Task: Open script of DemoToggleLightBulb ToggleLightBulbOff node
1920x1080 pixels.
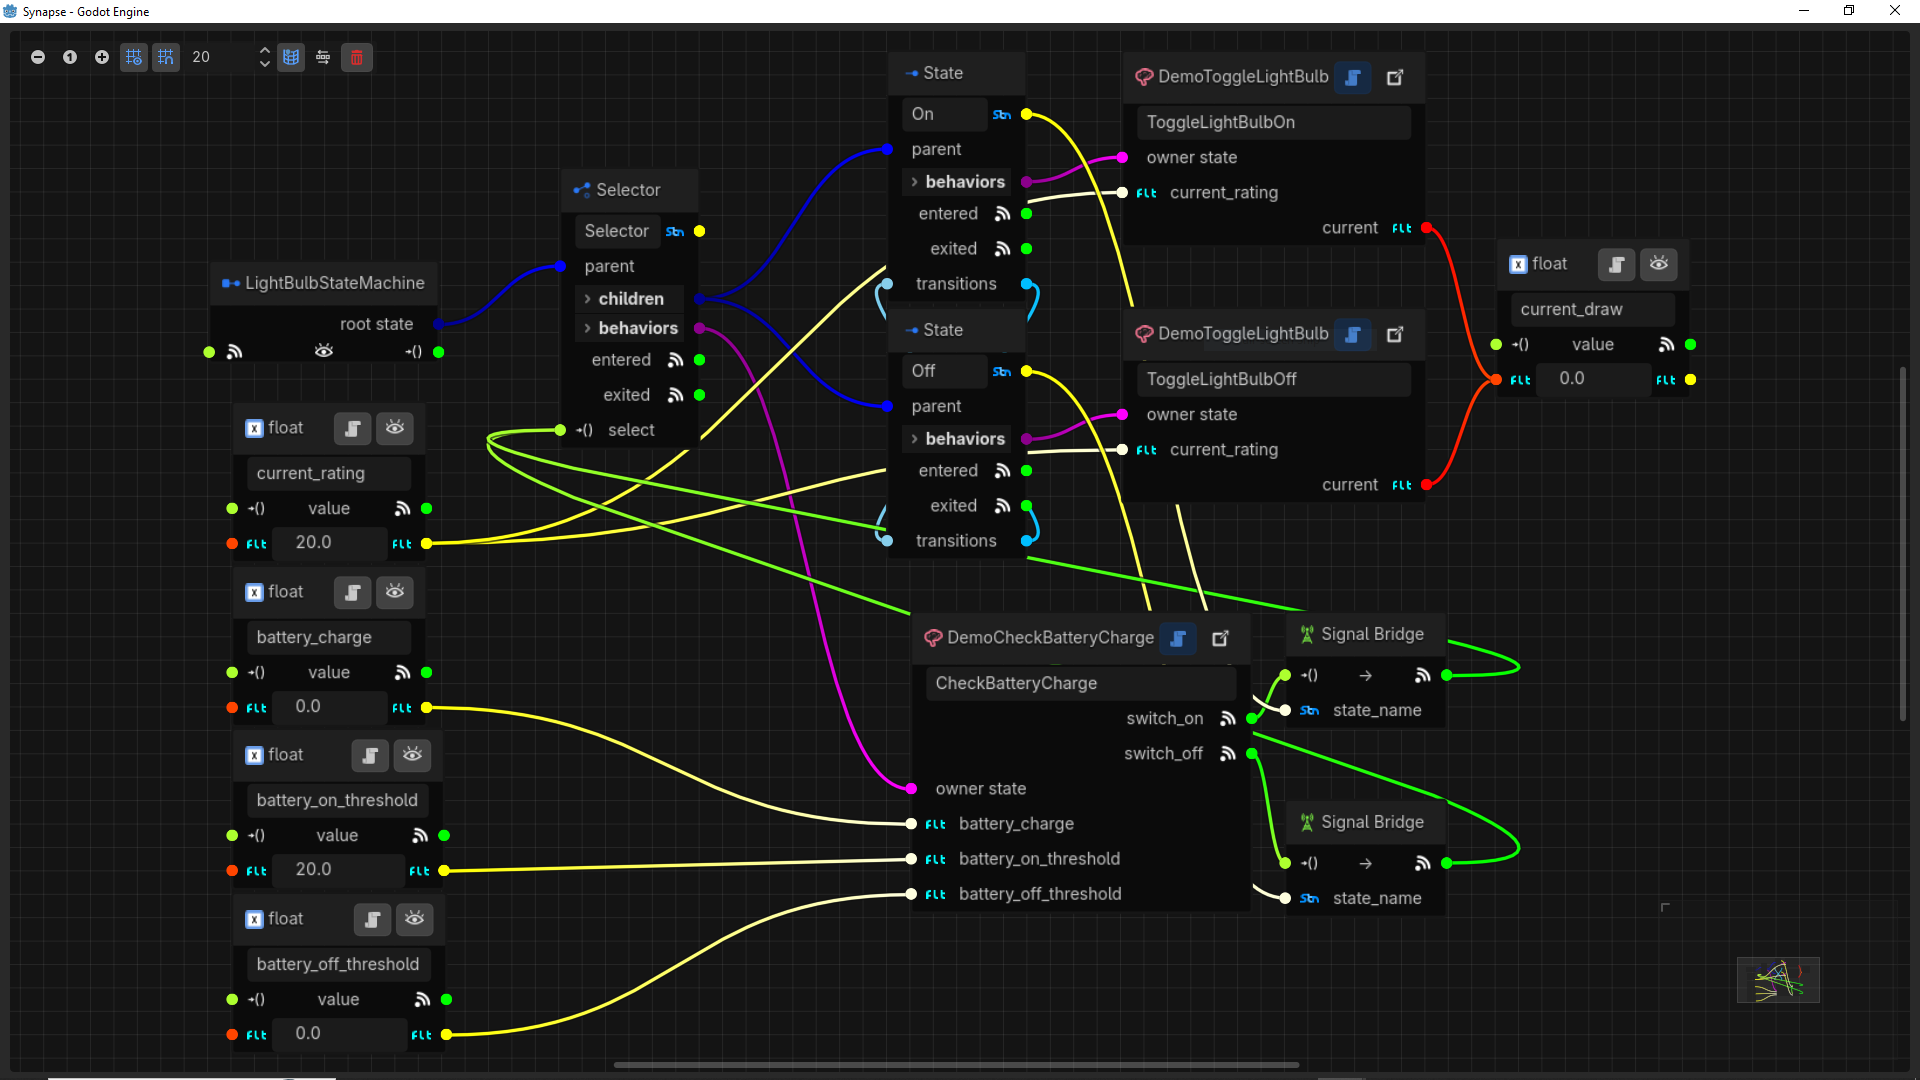Action: (x=1353, y=334)
